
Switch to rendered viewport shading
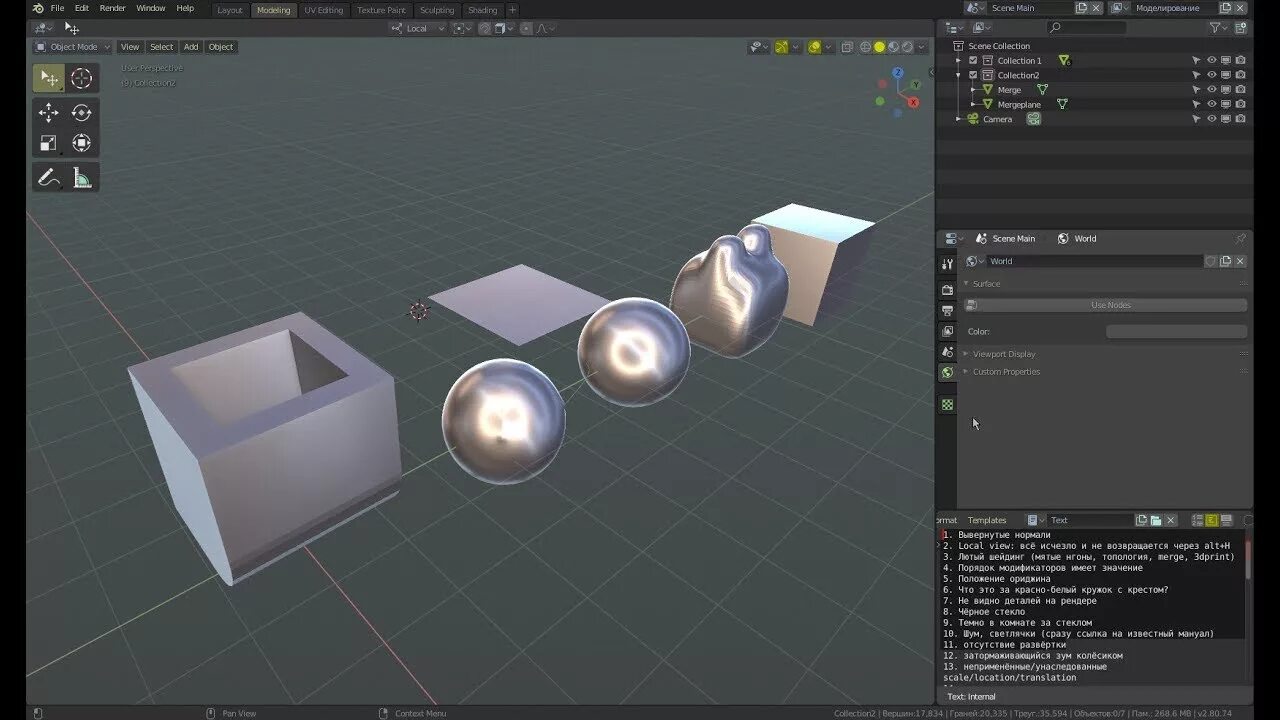click(x=907, y=47)
